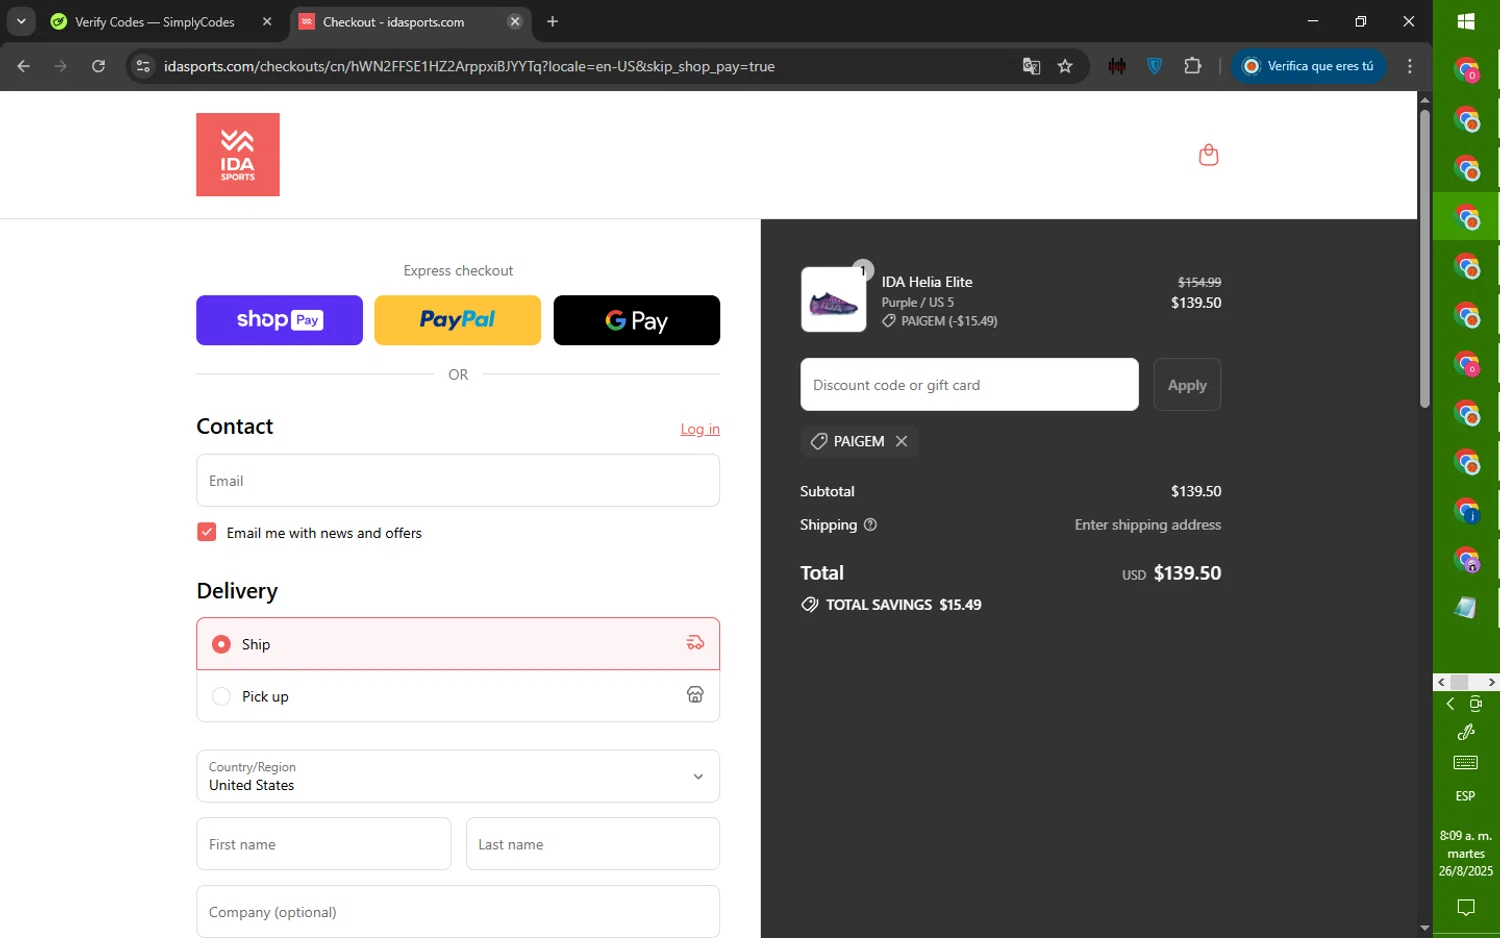Switch the ESP input language indicator
The width and height of the screenshot is (1500, 938).
point(1466,796)
